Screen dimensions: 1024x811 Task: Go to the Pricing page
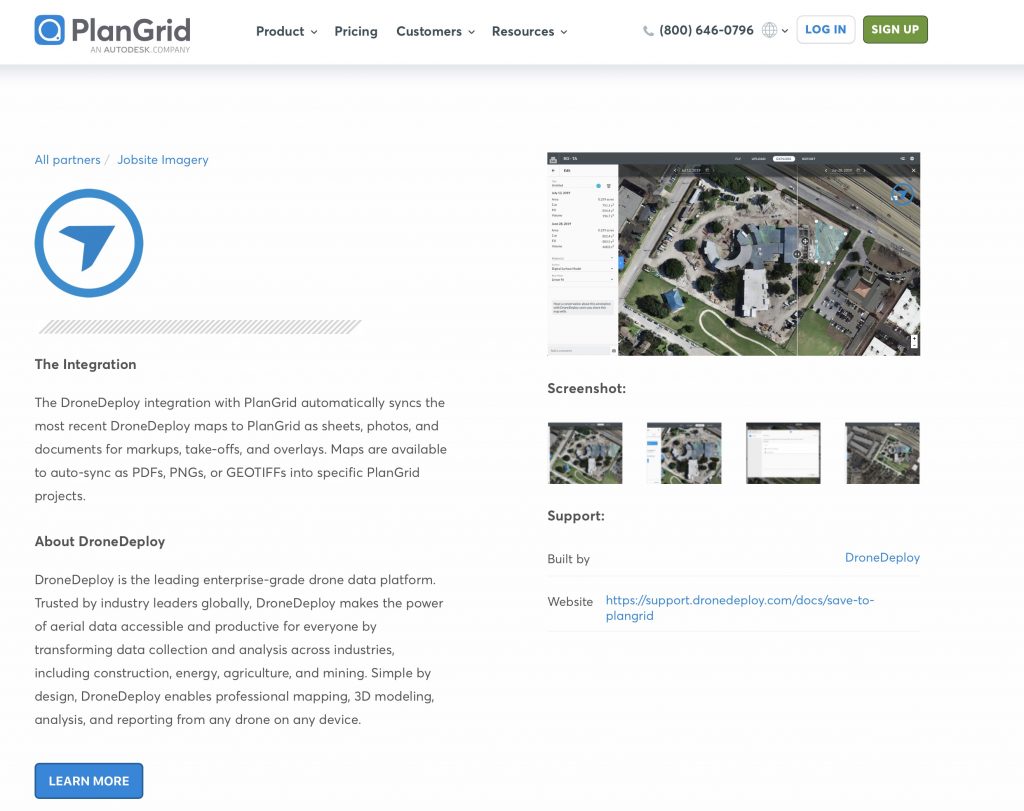(x=356, y=31)
